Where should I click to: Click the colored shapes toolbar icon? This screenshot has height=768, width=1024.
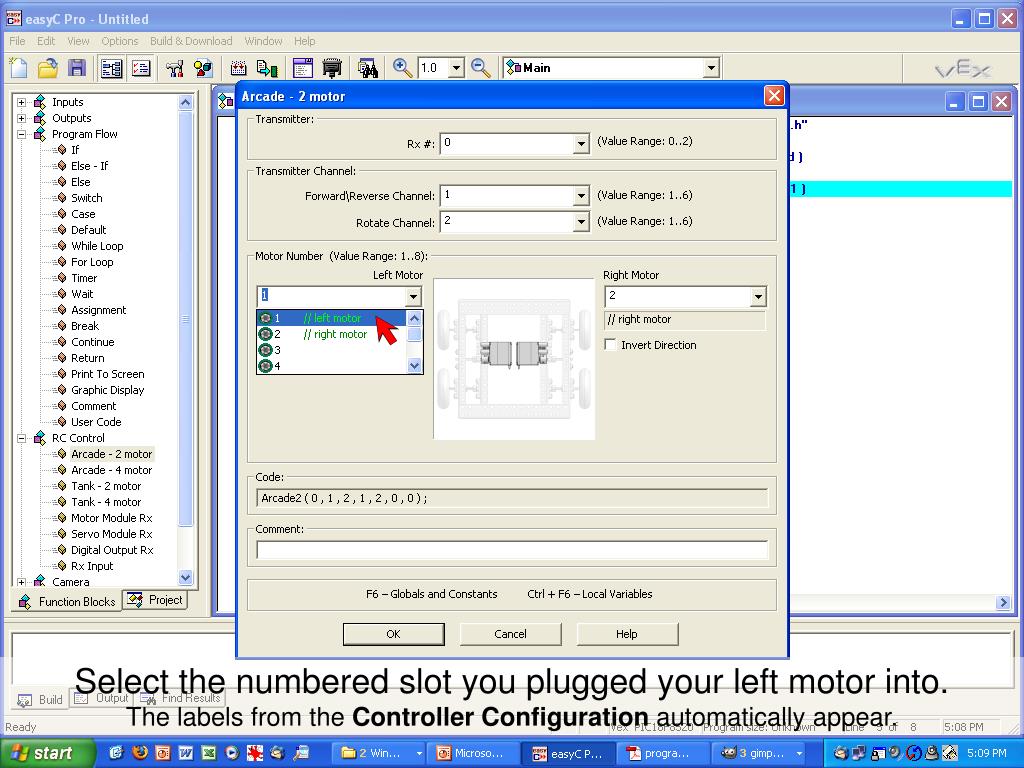pyautogui.click(x=203, y=68)
